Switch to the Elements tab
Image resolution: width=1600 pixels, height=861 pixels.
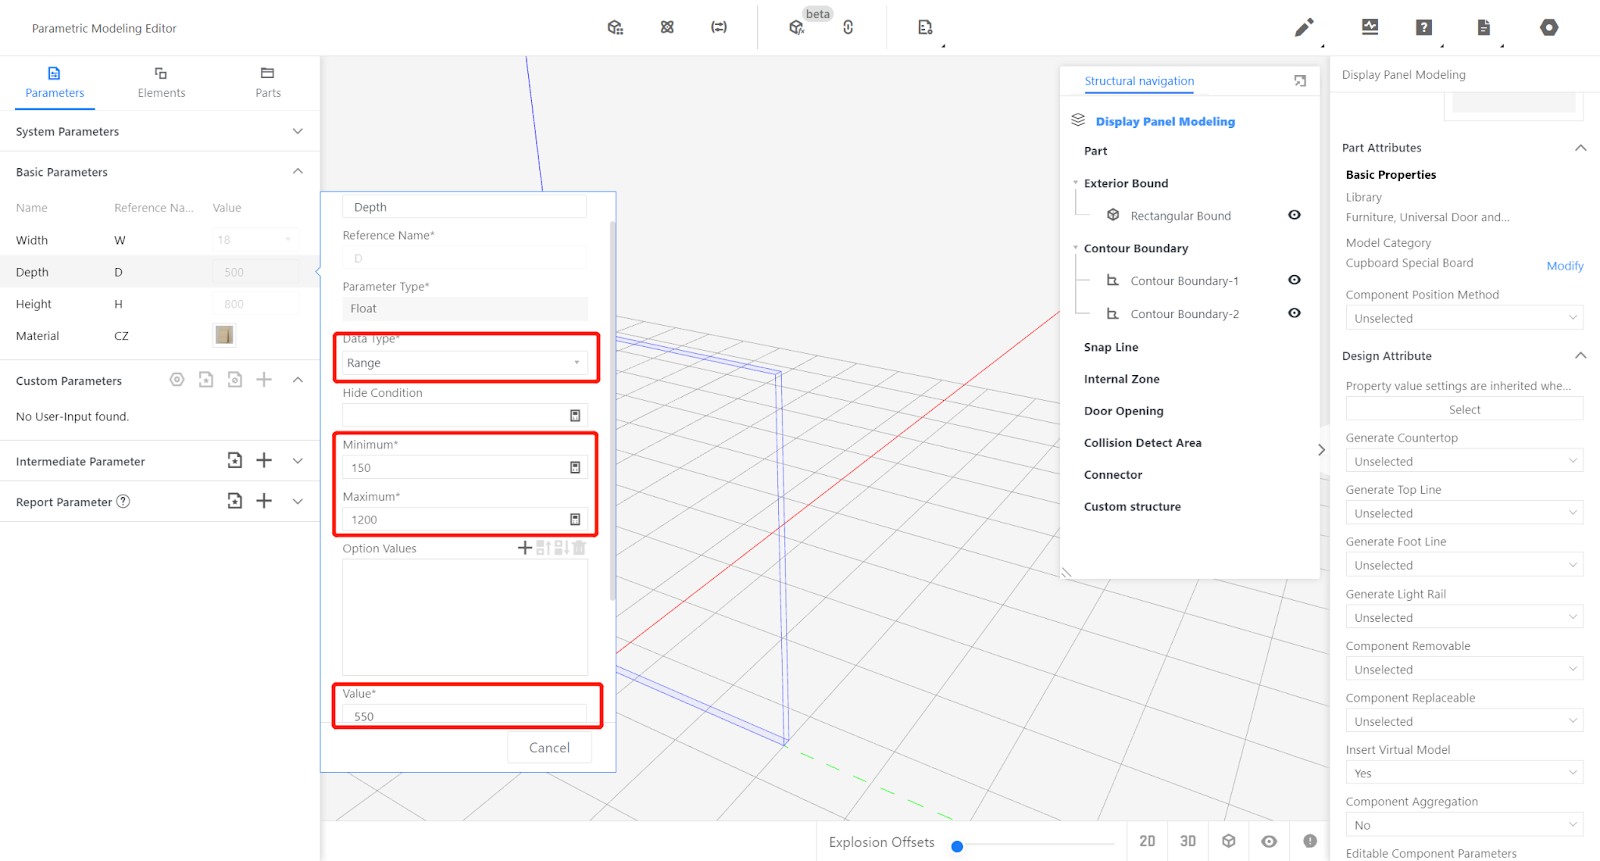coord(161,82)
